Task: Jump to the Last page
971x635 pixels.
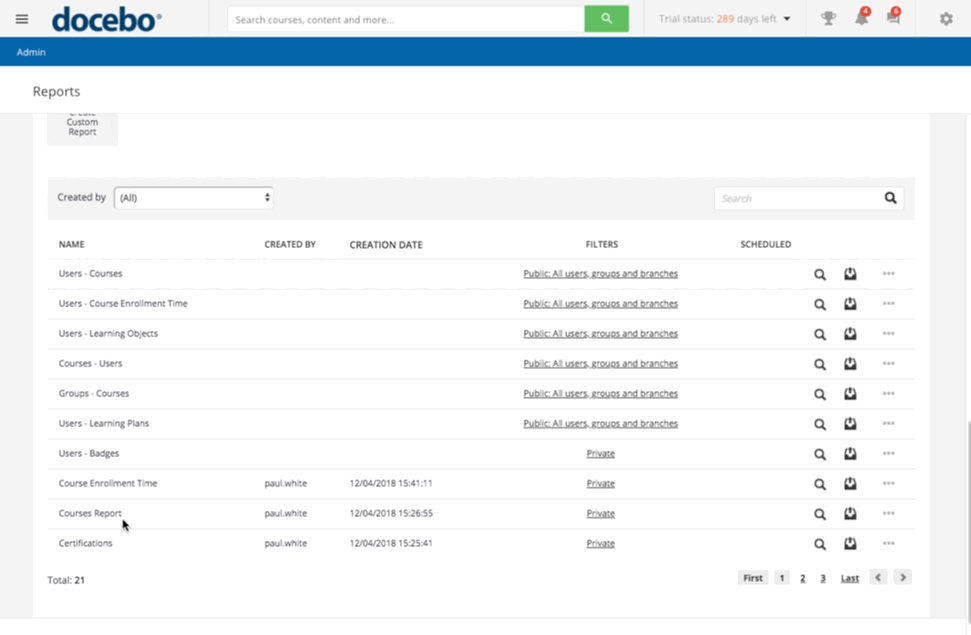Action: pos(849,578)
